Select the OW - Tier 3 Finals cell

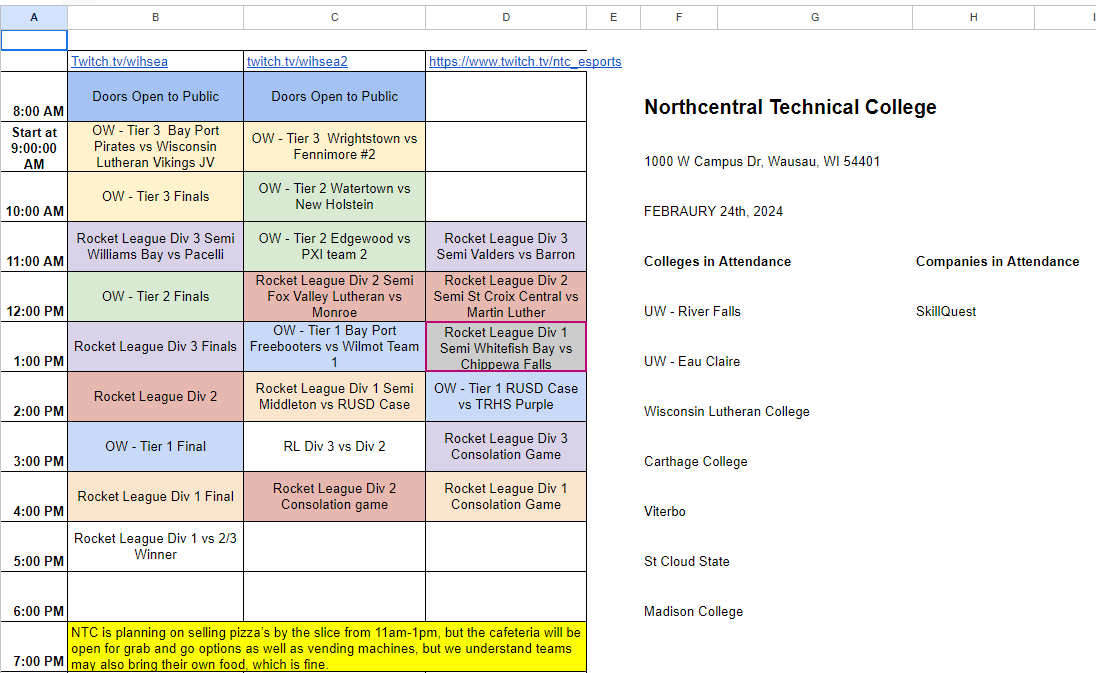pos(155,197)
